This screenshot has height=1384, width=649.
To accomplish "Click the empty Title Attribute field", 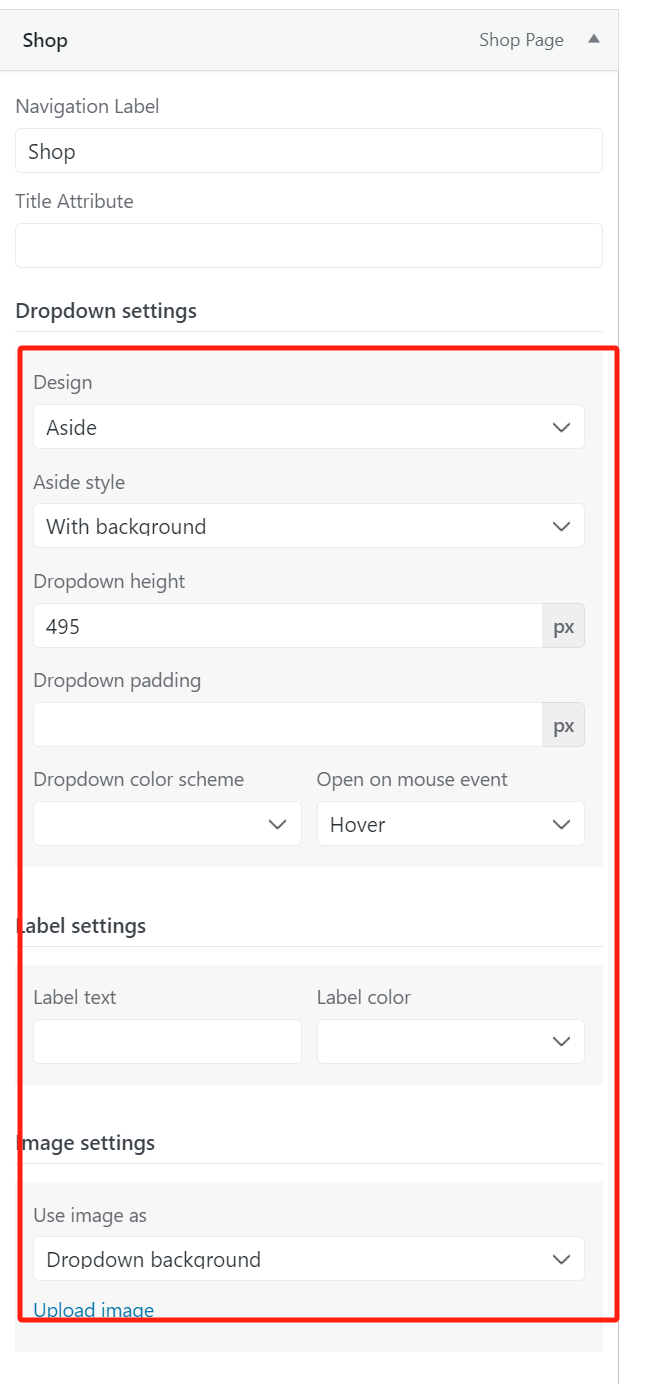I will 308,245.
